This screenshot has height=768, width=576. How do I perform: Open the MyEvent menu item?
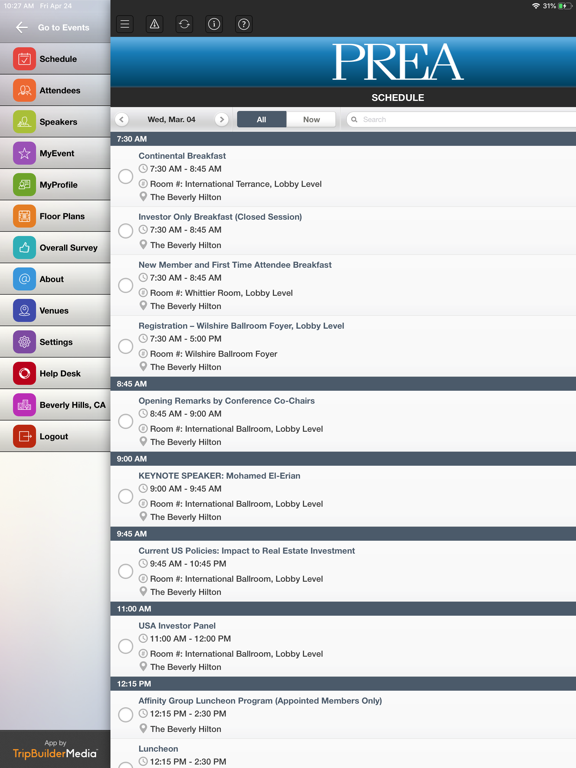pos(55,153)
